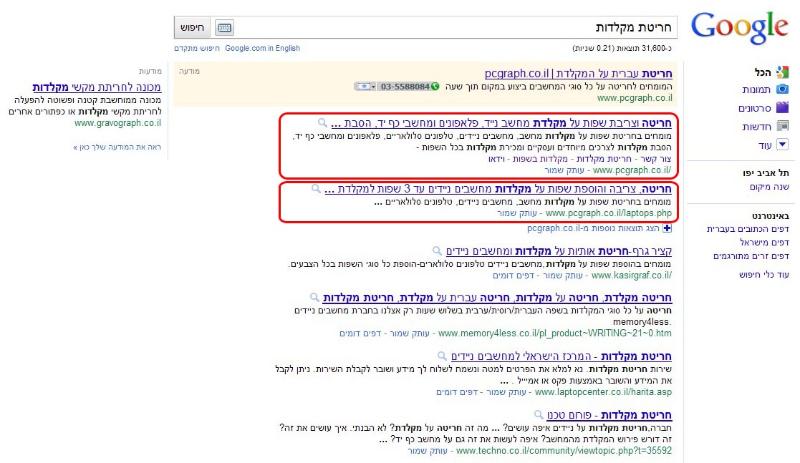Open דפים דומים for kasirgraf.co.il result
800x463 pixels.
point(513,275)
